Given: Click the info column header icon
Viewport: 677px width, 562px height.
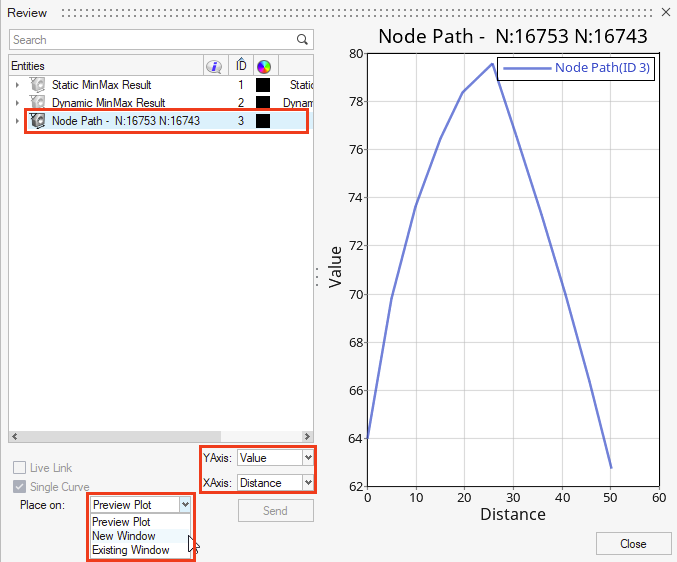Looking at the screenshot, I should click(x=214, y=66).
